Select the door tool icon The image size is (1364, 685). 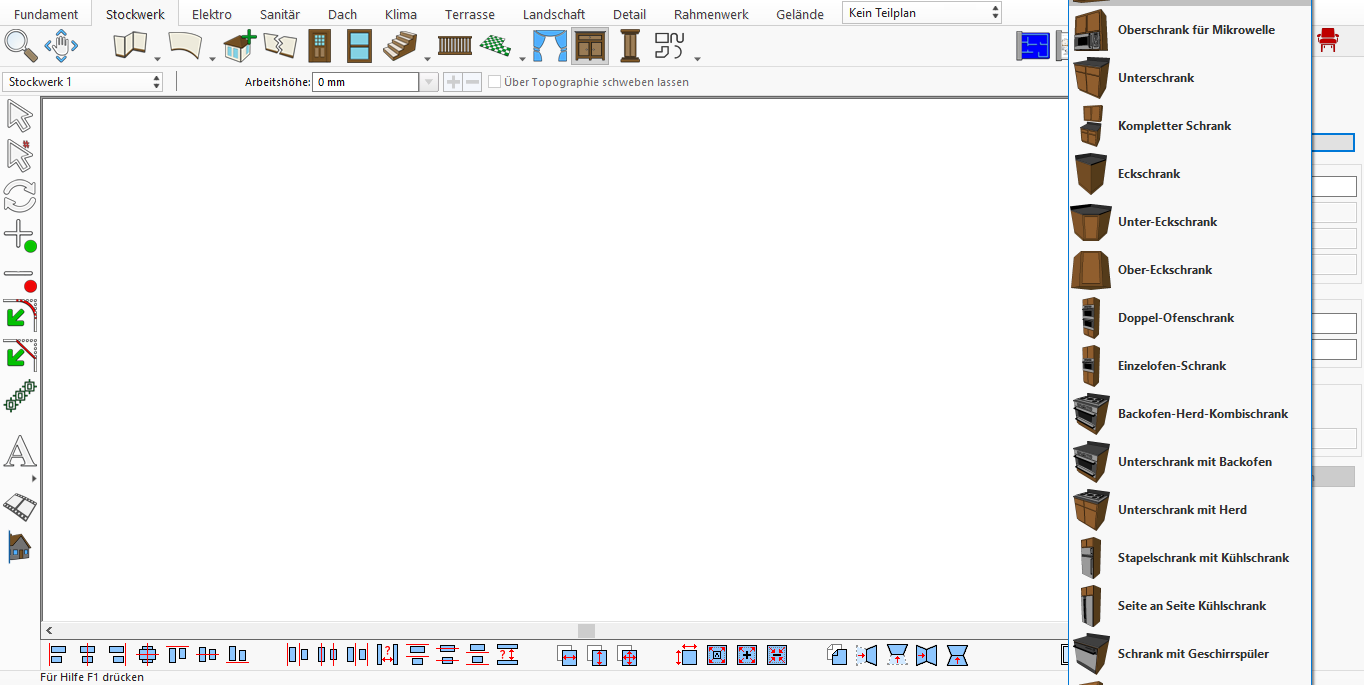[319, 46]
